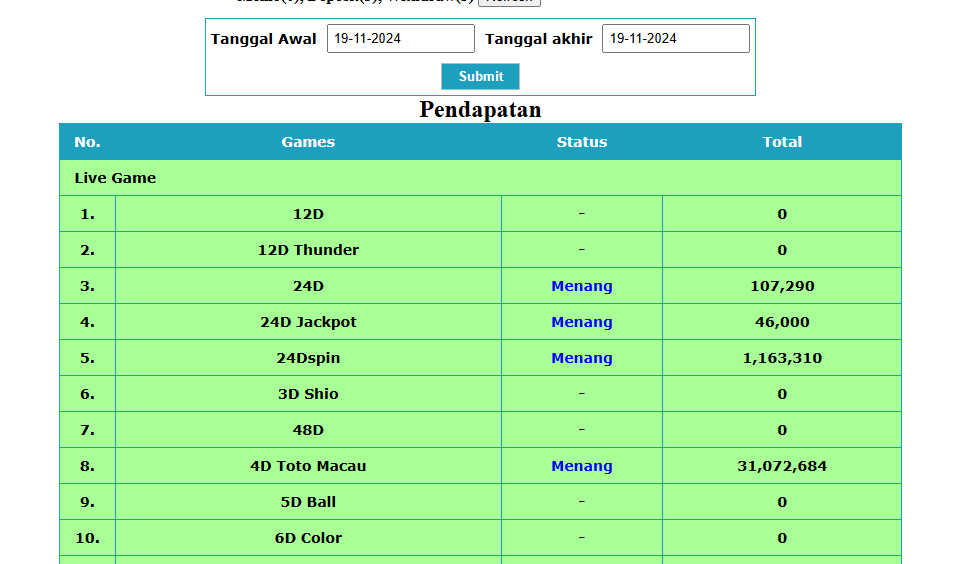The width and height of the screenshot is (963, 564).
Task: Click row number 8. cell
Action: pos(87,466)
